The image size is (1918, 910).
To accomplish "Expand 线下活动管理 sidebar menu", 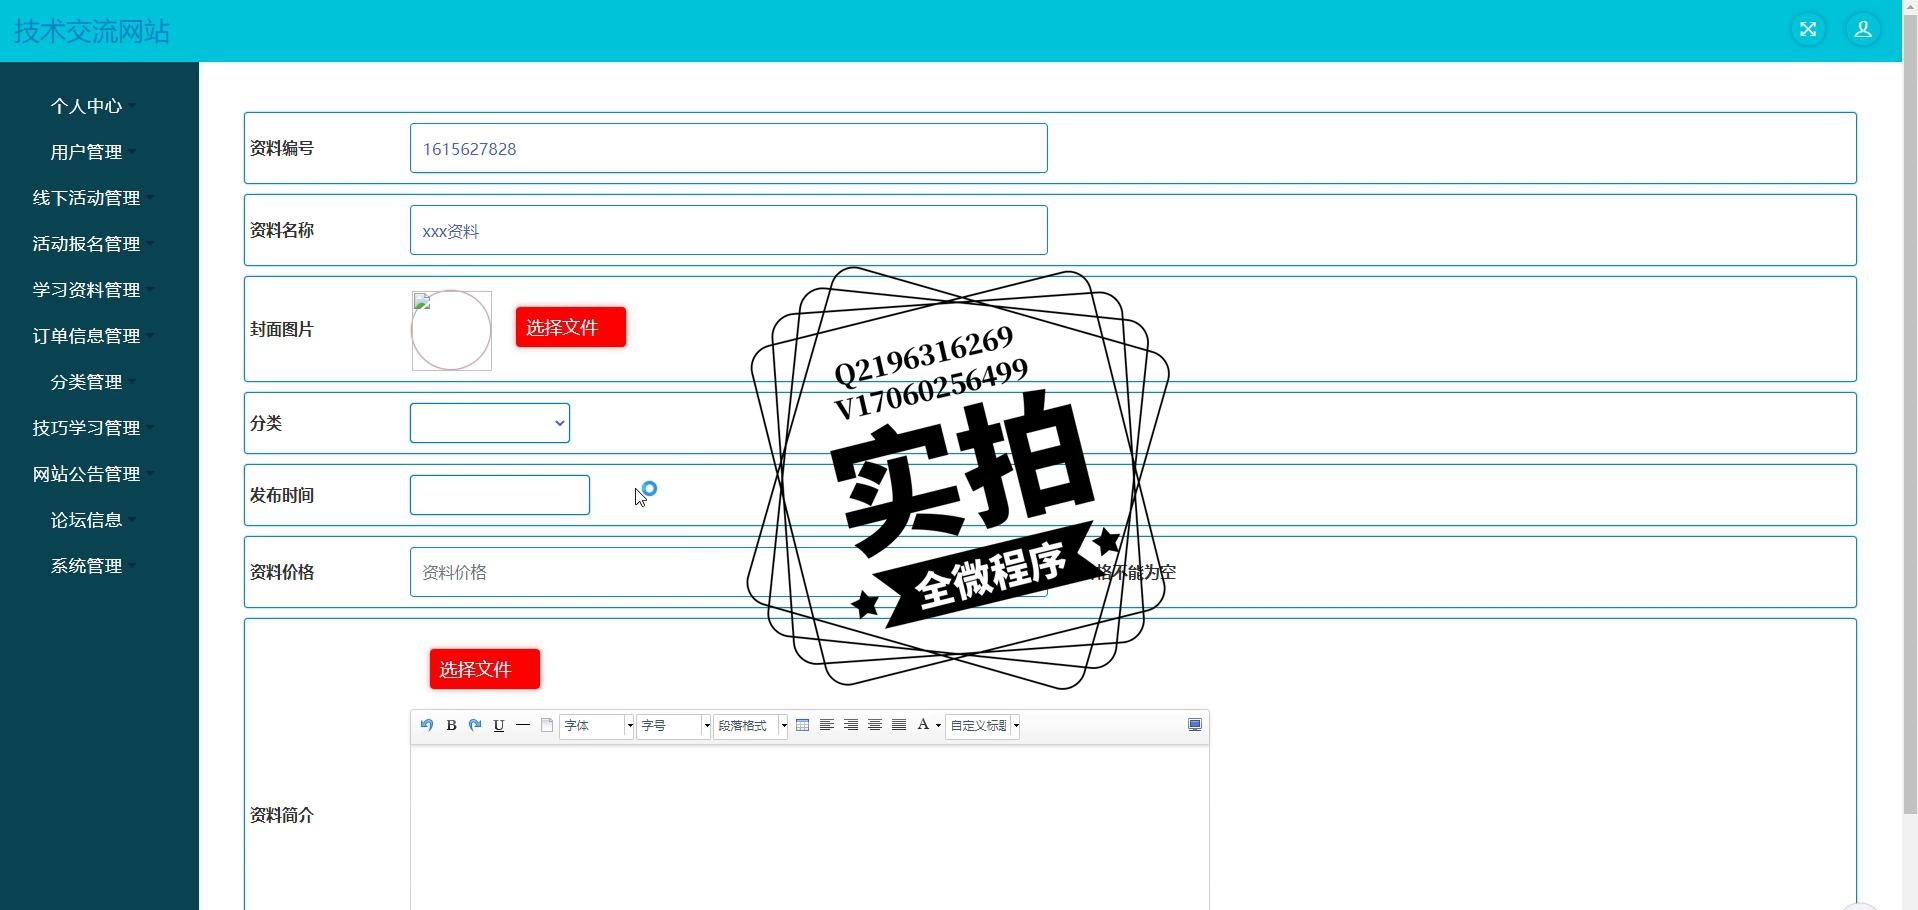I will click(92, 198).
